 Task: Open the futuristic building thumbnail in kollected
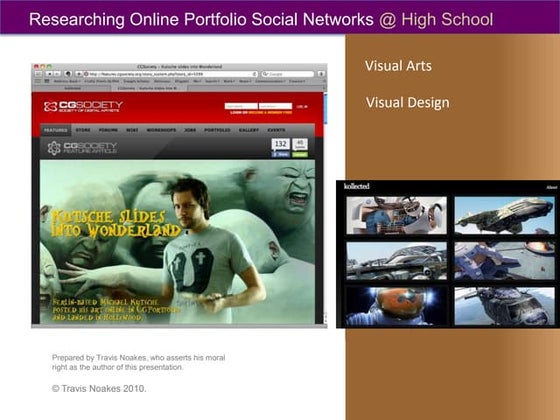point(396,261)
